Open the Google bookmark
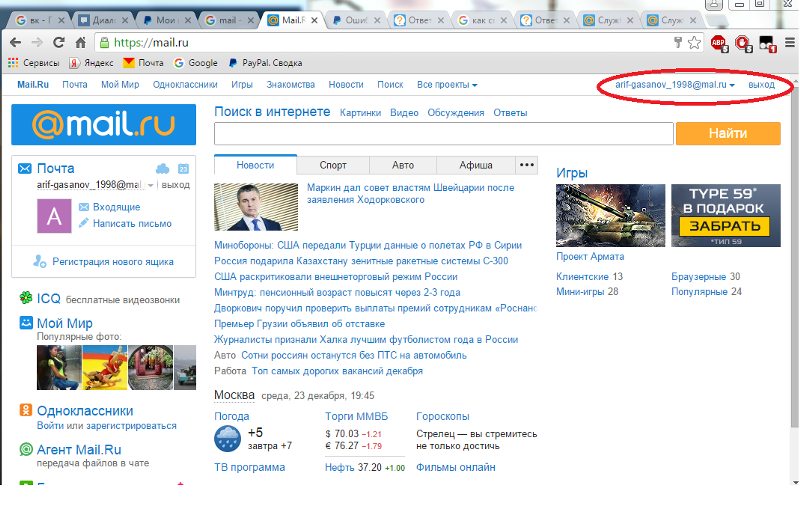 click(x=196, y=63)
